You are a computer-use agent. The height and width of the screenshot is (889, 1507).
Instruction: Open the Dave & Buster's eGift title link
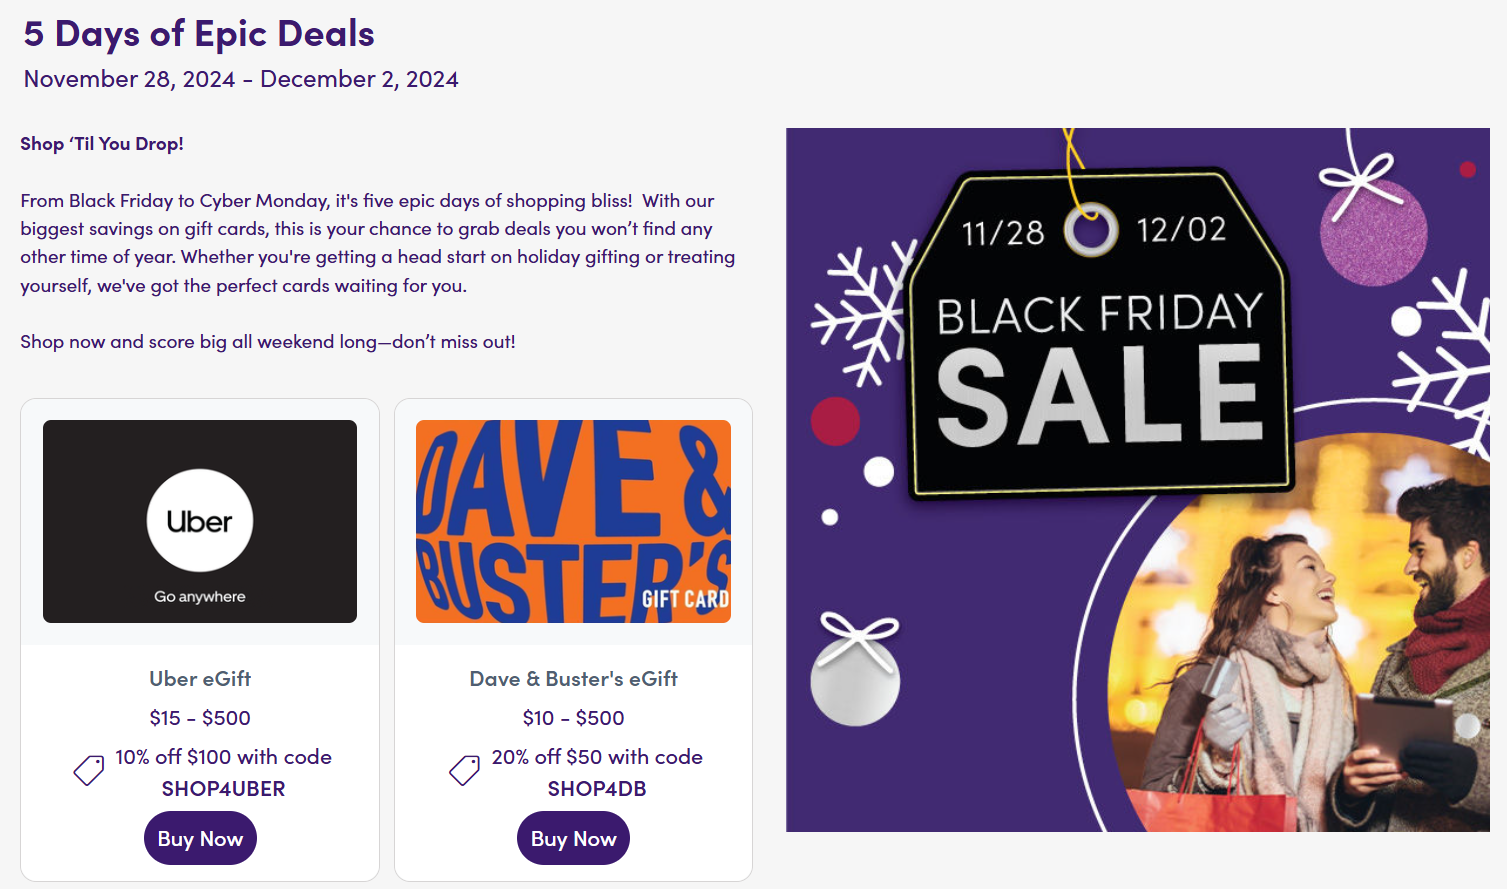[573, 679]
